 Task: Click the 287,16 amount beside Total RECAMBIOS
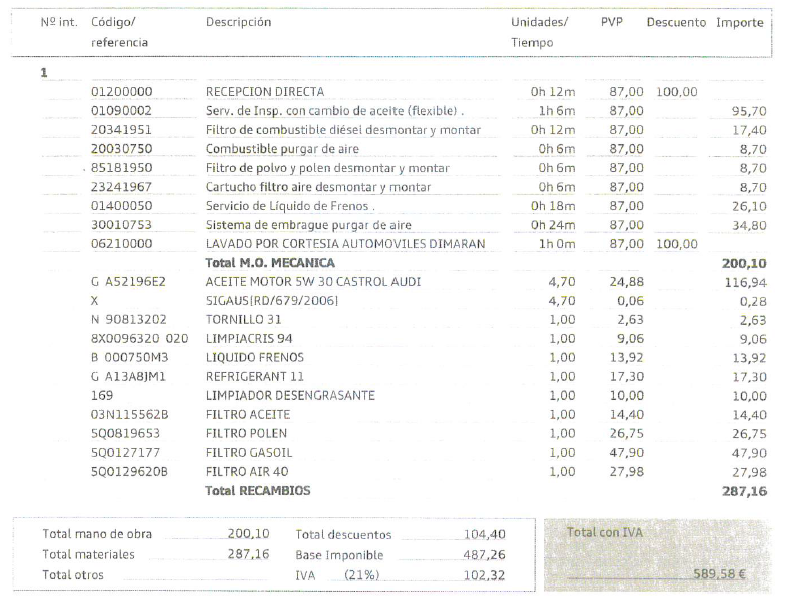[743, 492]
